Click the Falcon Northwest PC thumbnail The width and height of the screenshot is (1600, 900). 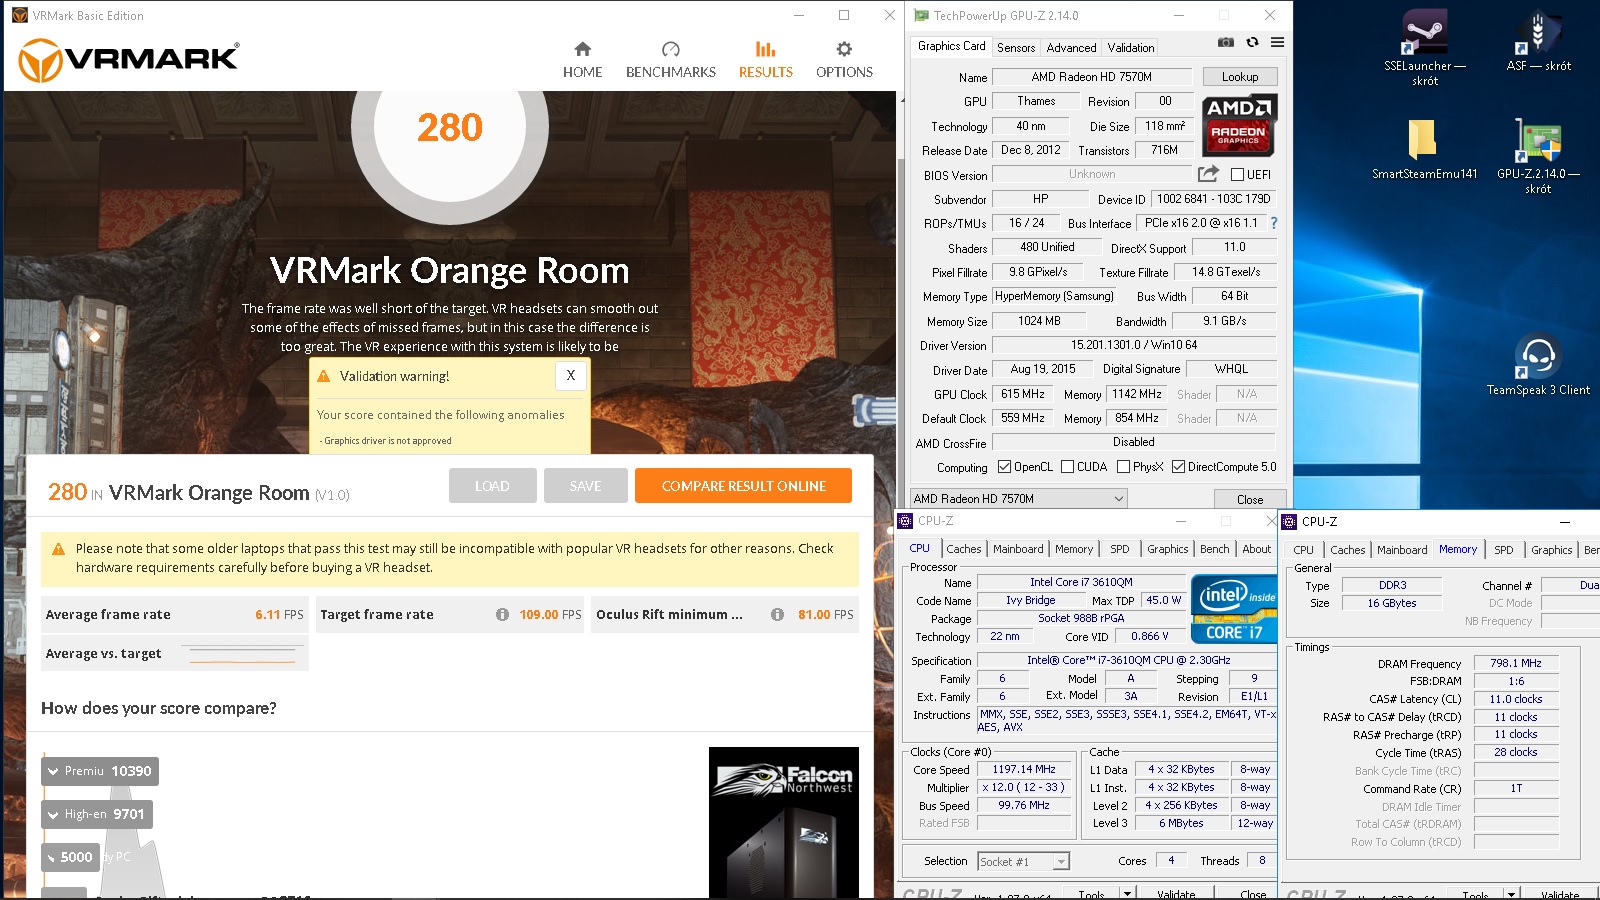[784, 822]
